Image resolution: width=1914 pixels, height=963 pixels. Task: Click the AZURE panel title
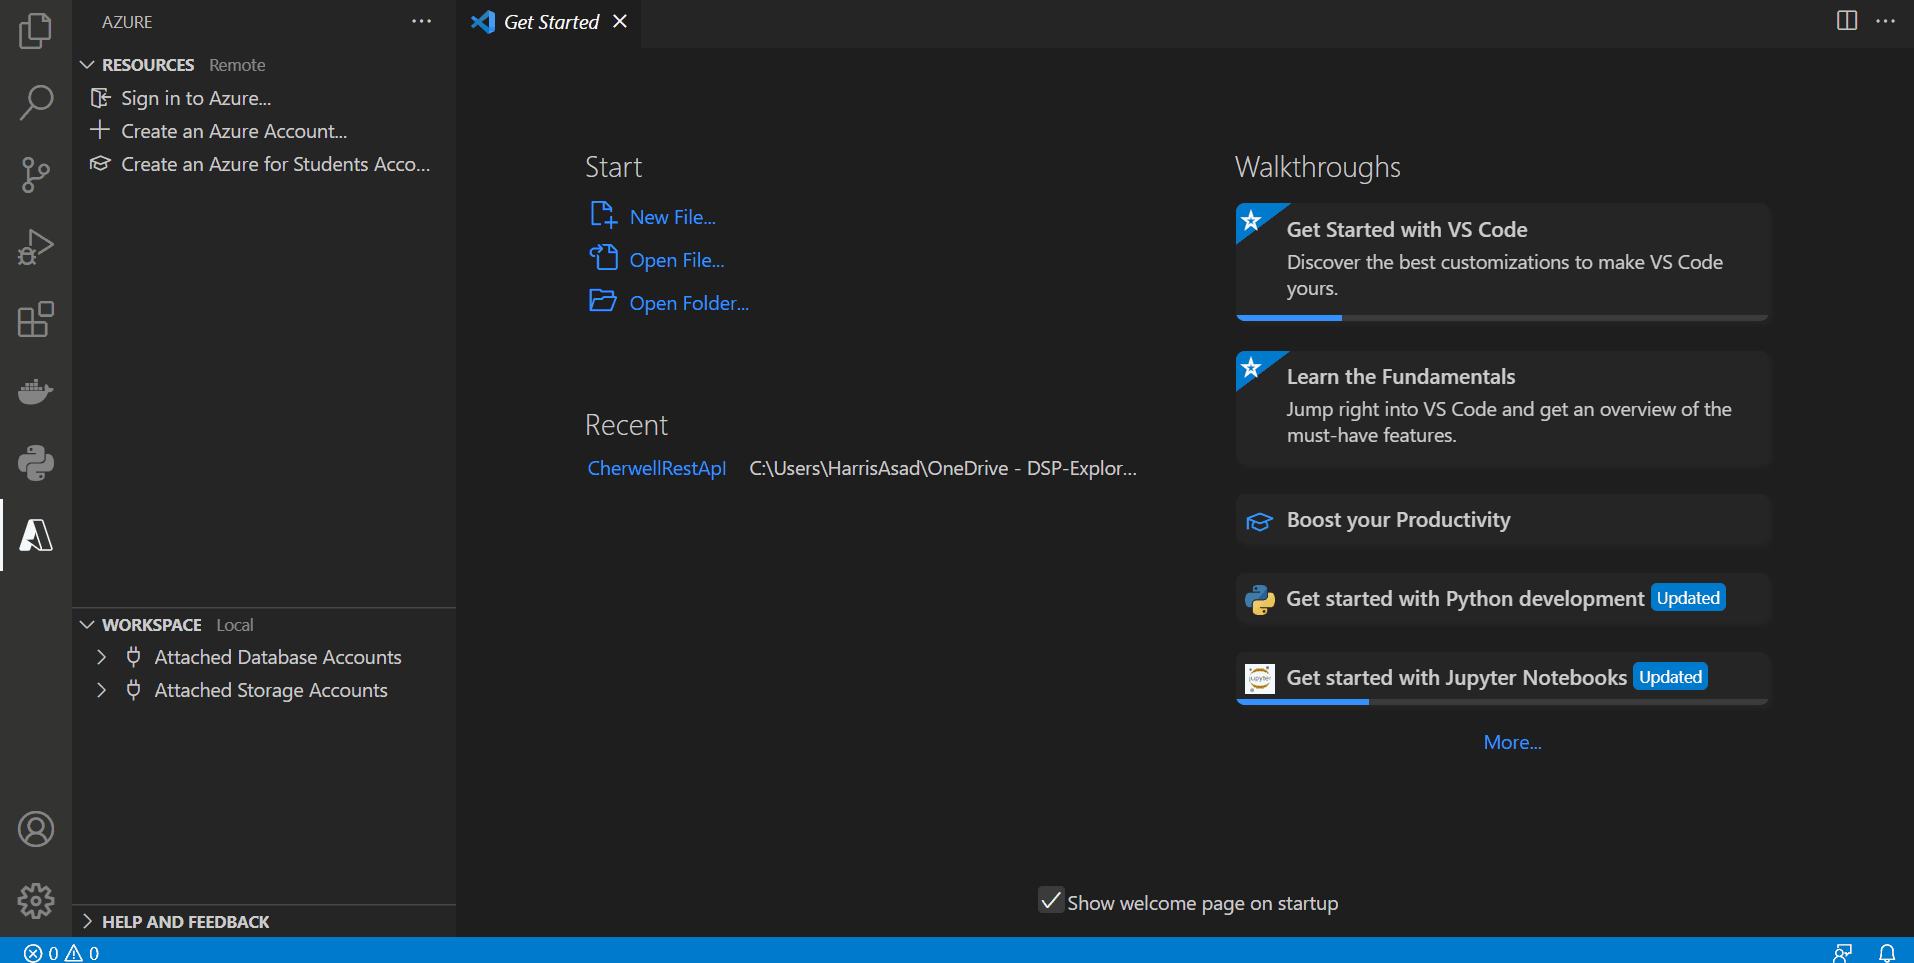click(x=127, y=22)
